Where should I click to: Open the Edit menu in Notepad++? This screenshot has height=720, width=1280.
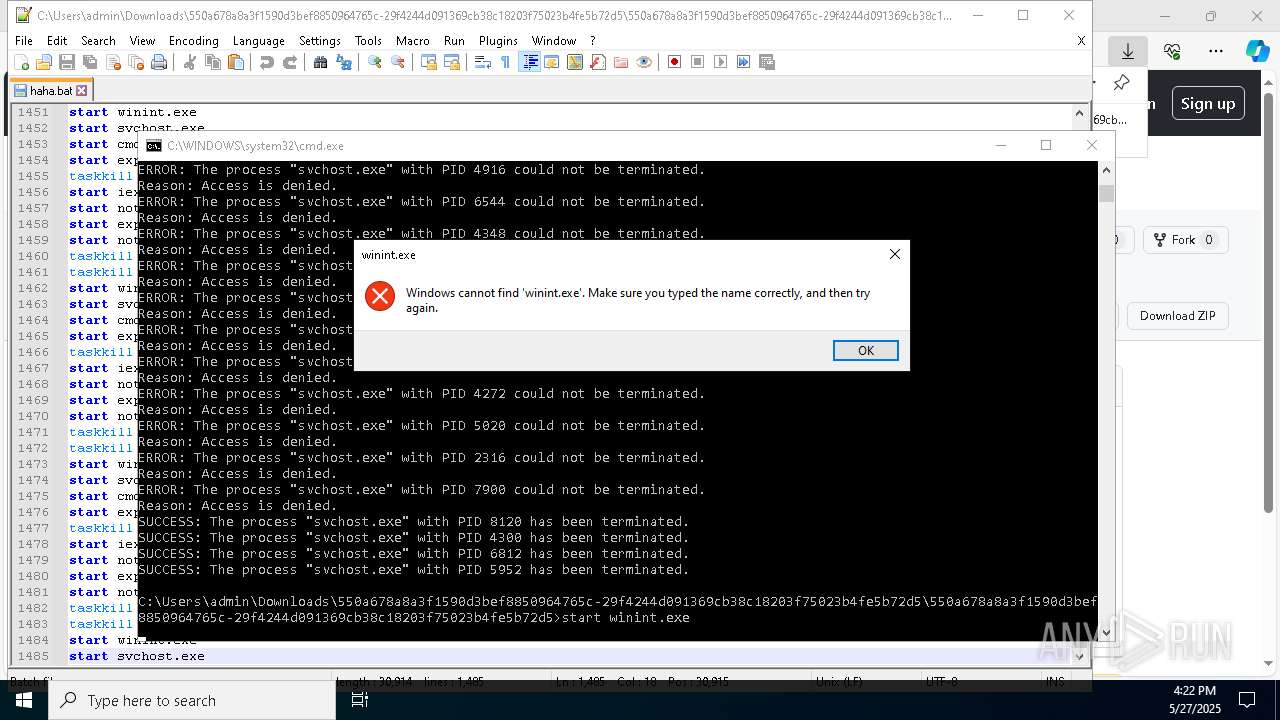click(57, 40)
